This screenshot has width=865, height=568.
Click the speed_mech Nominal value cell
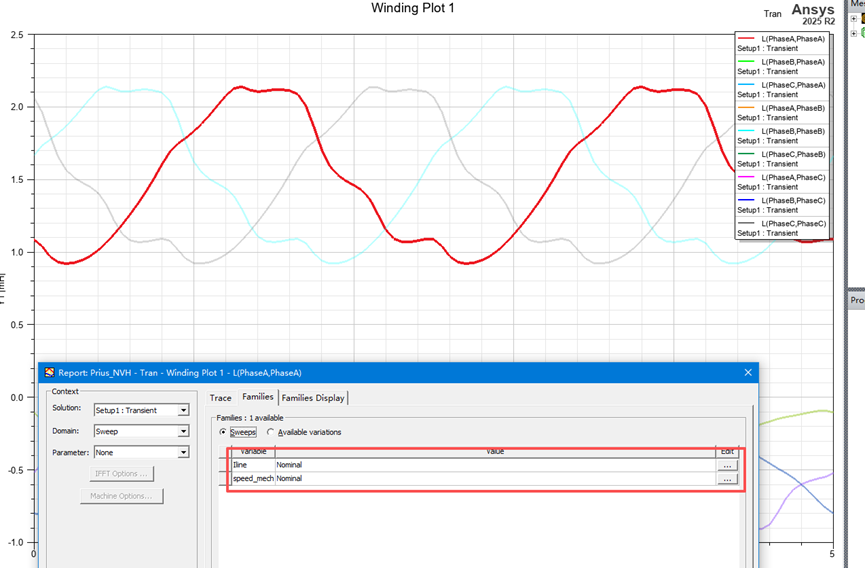[x=495, y=479]
